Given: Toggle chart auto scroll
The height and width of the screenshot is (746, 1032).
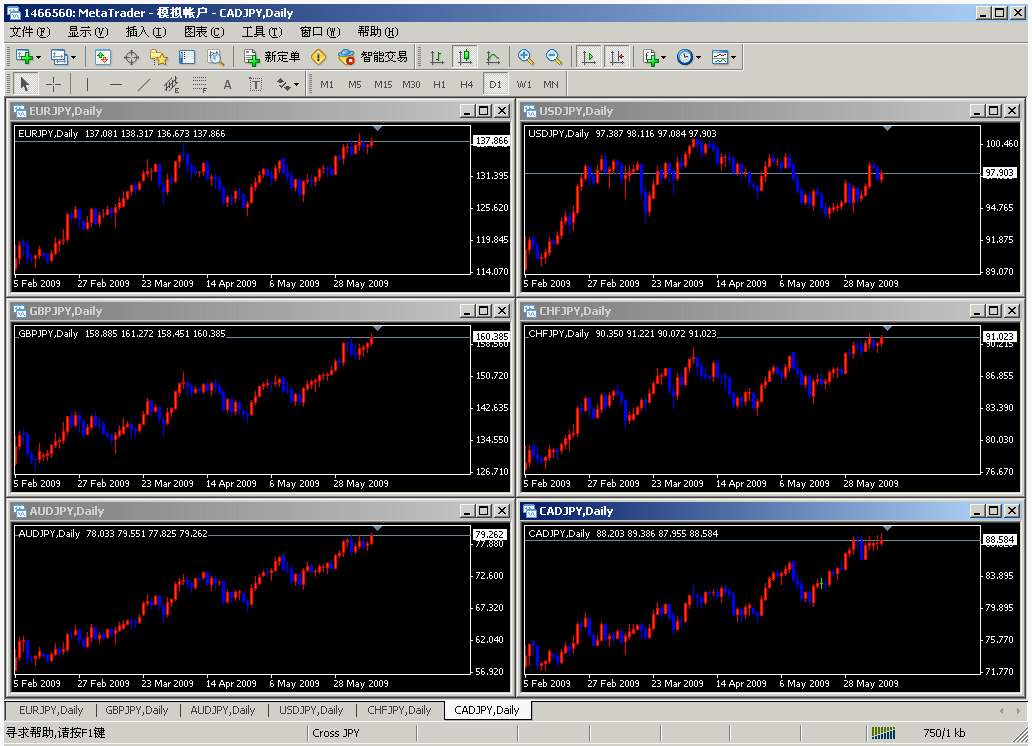Looking at the screenshot, I should pyautogui.click(x=588, y=57).
